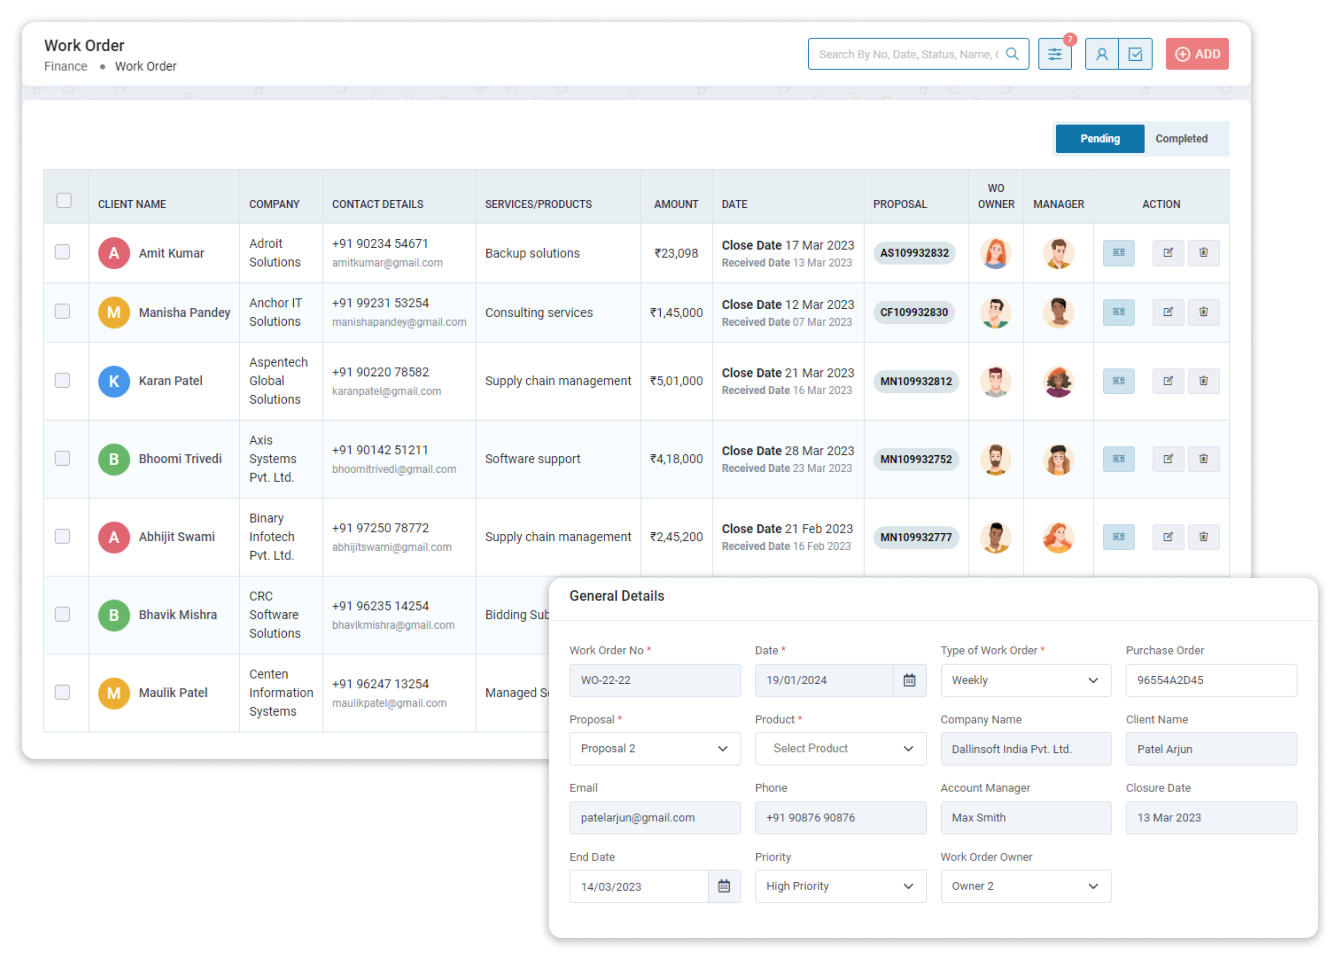Expand the Priority dropdown showing High Priority
Screen dimensions: 1340x960
(x=840, y=886)
